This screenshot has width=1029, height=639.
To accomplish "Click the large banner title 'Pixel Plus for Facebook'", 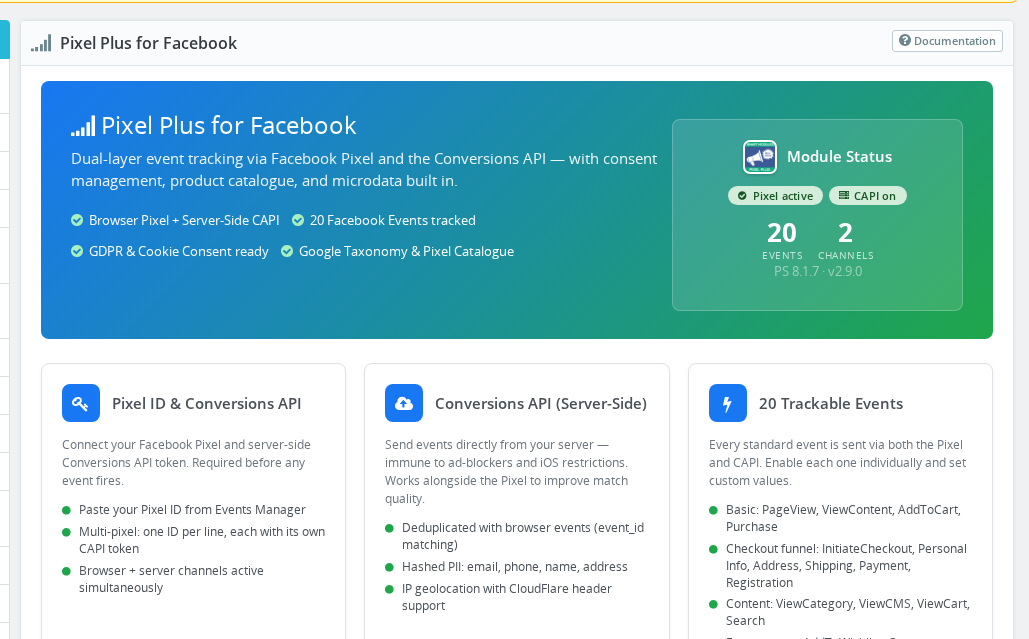I will [x=228, y=125].
